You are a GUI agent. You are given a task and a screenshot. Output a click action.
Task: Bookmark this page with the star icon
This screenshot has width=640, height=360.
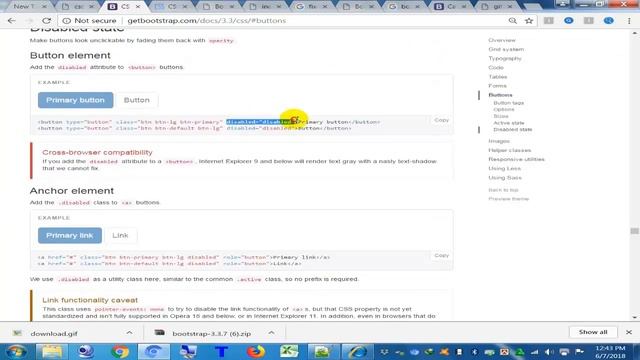click(x=529, y=20)
